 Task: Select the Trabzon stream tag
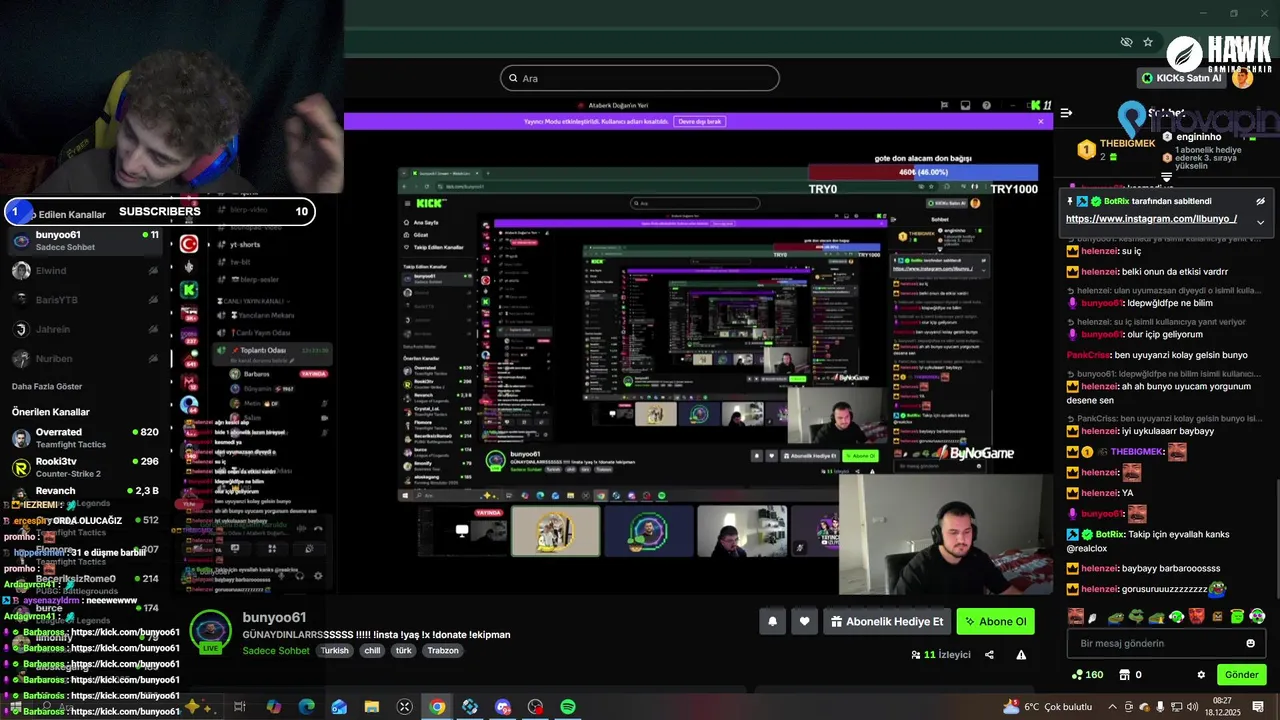(x=443, y=650)
